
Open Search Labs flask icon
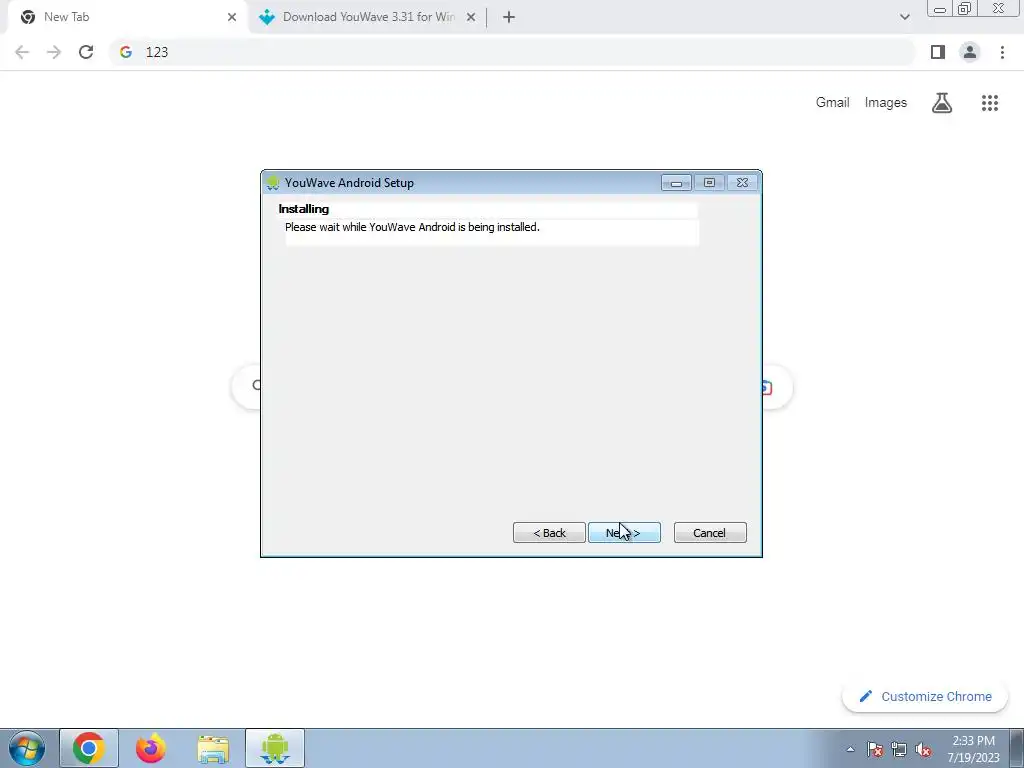942,103
